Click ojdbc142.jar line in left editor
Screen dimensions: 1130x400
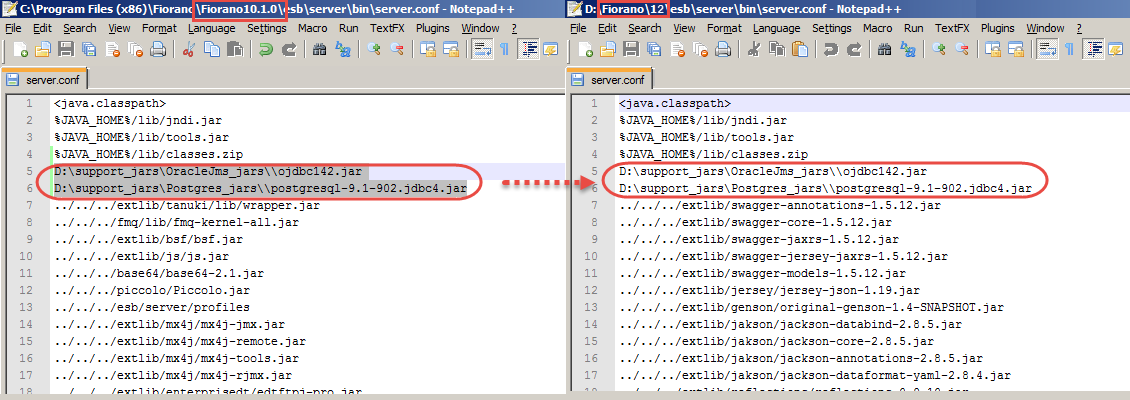[210, 172]
